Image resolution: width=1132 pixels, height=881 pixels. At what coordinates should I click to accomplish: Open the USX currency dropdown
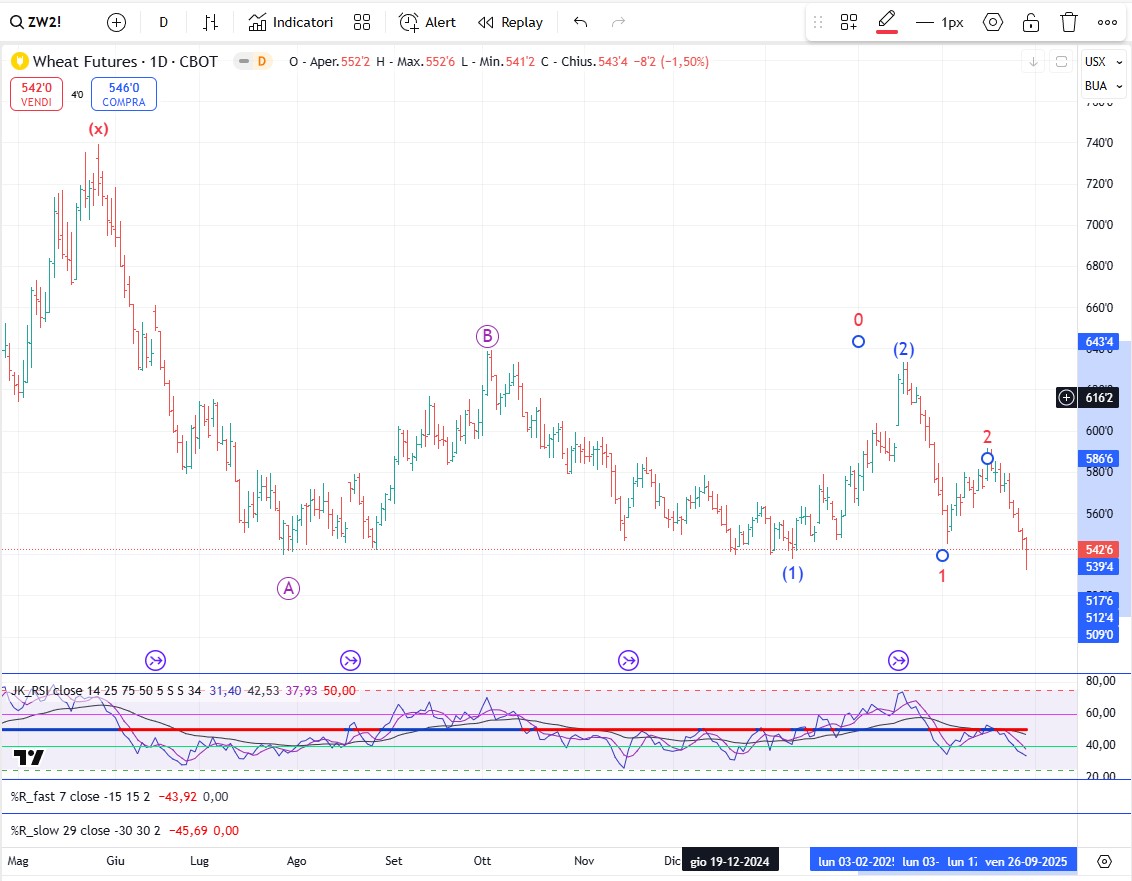click(x=1103, y=61)
